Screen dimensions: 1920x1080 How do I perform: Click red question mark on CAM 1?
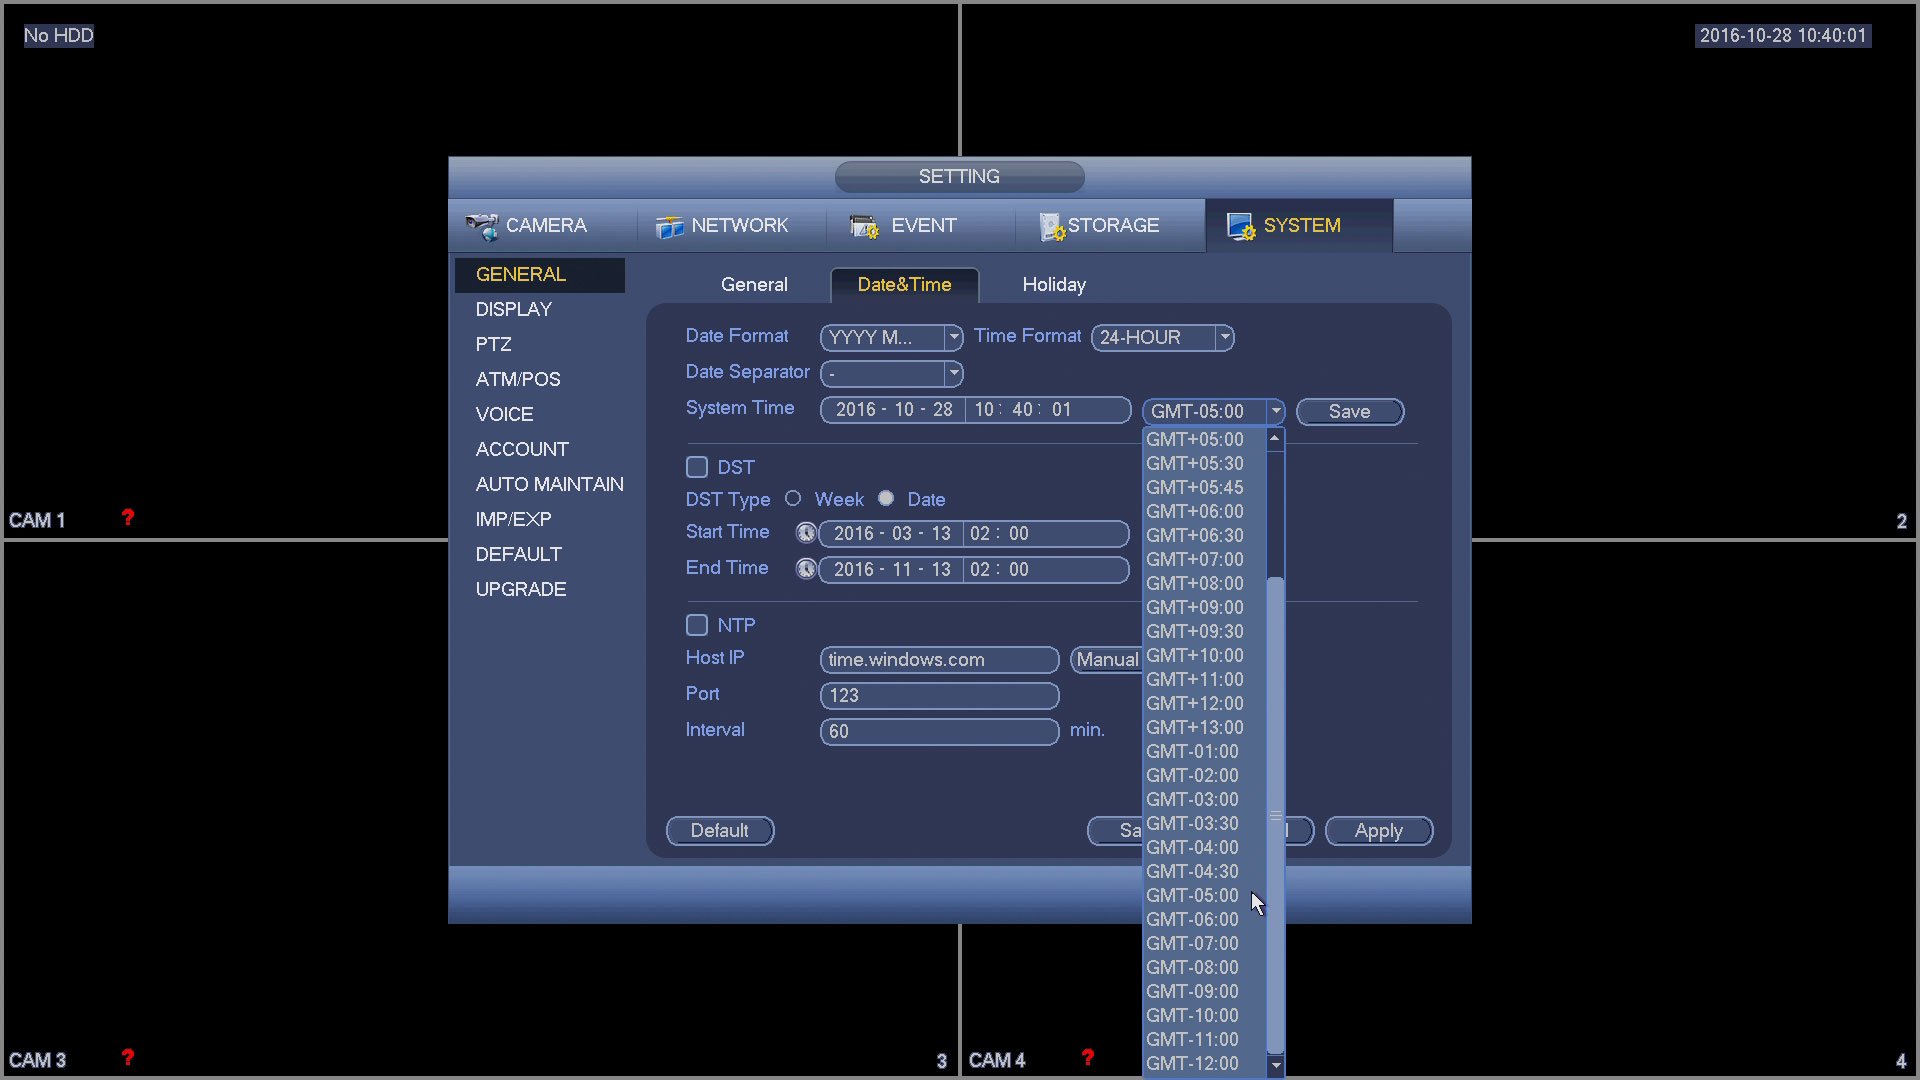(128, 518)
